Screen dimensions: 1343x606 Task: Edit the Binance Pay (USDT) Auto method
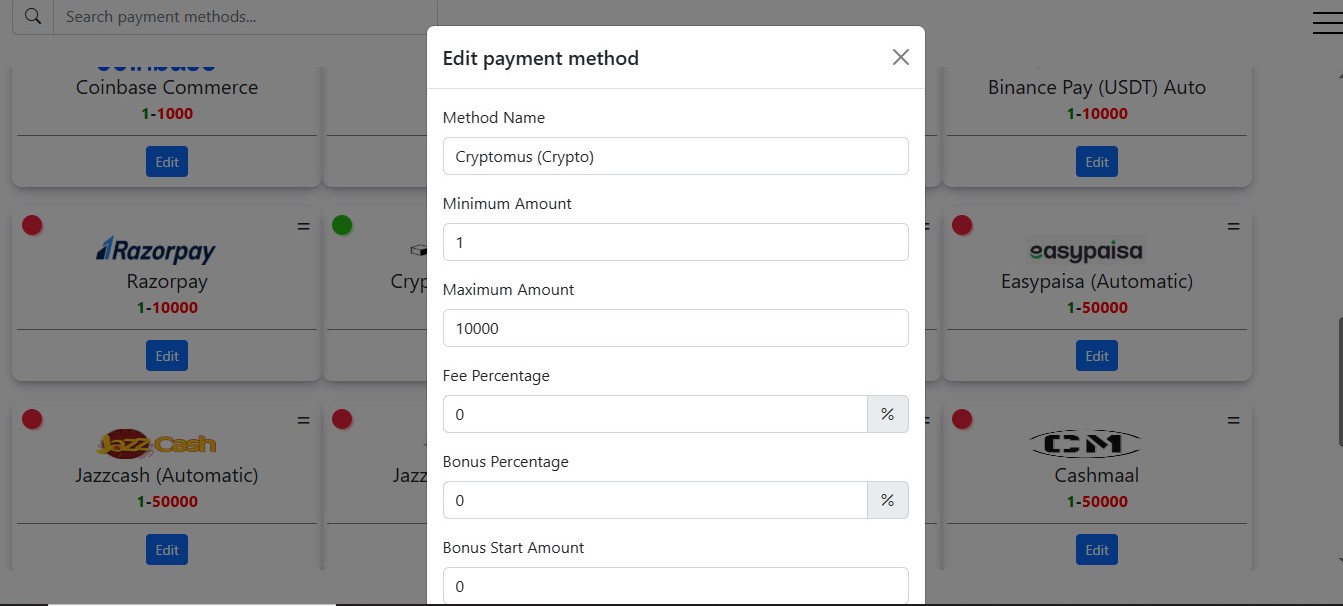(x=1097, y=162)
